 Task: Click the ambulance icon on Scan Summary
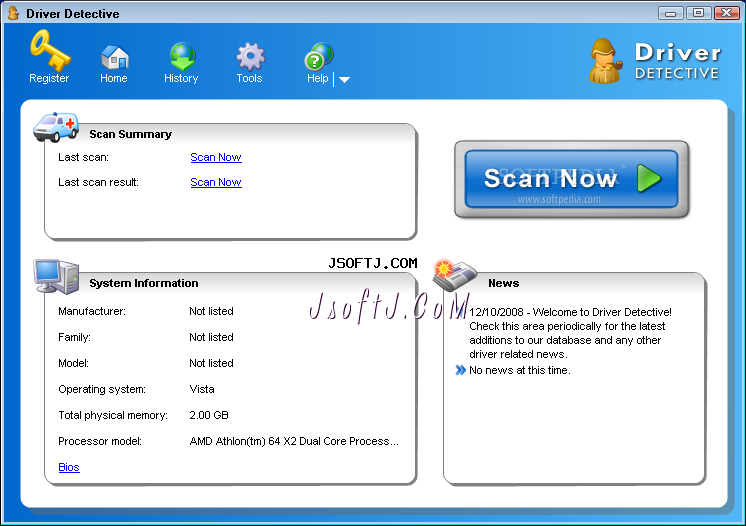[56, 127]
